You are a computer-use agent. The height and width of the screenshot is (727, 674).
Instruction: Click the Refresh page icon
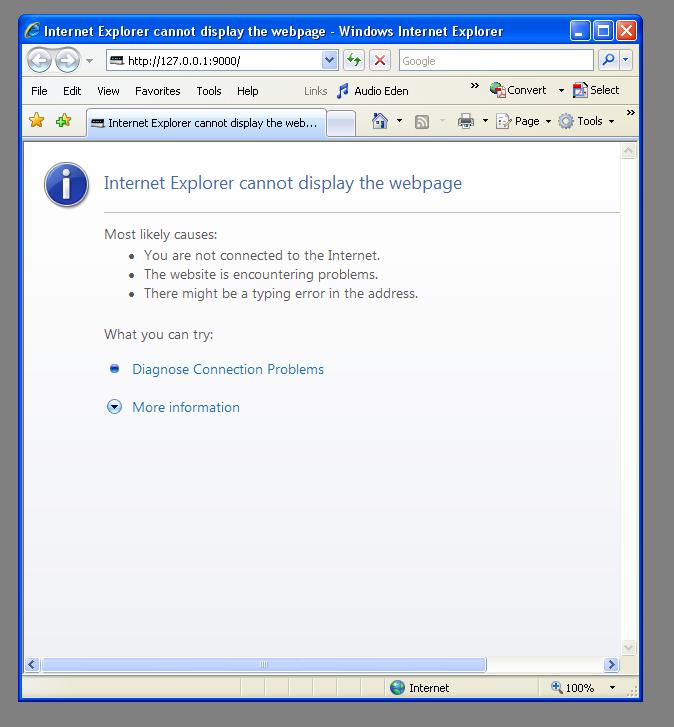click(x=354, y=61)
